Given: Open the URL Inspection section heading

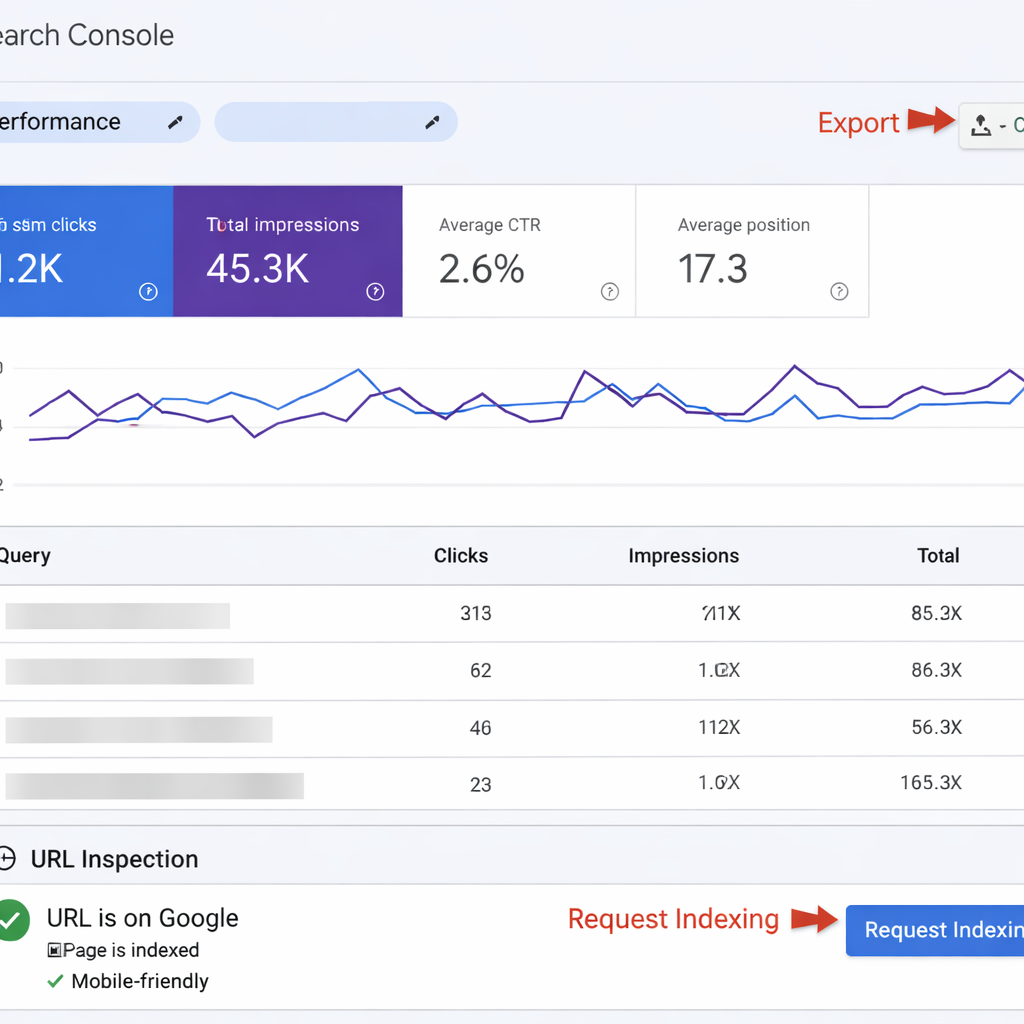Looking at the screenshot, I should point(114,859).
